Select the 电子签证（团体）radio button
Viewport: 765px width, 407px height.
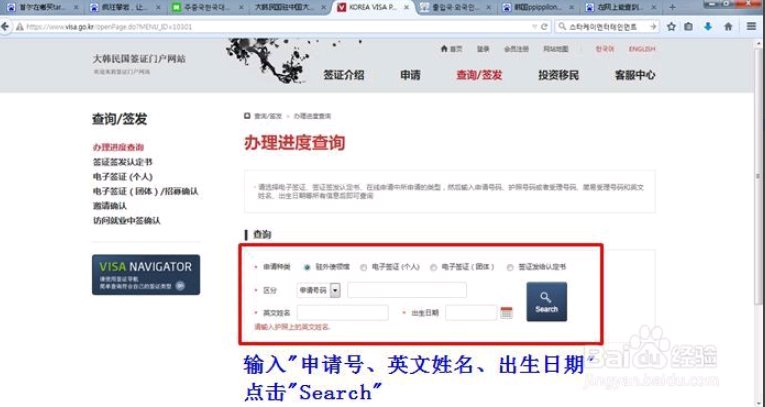coord(433,267)
